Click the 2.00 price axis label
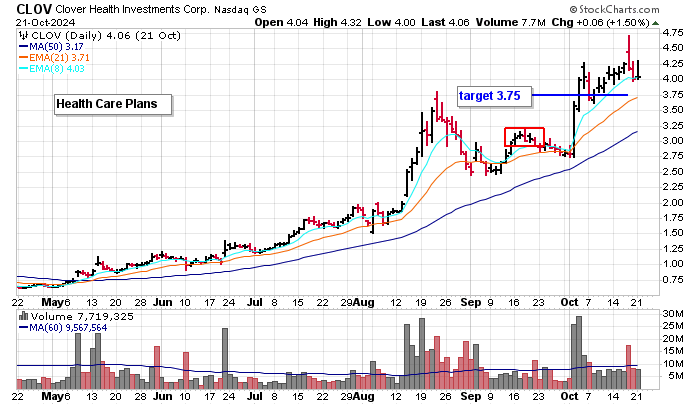Viewport: 700px width, 405px height. [x=673, y=202]
